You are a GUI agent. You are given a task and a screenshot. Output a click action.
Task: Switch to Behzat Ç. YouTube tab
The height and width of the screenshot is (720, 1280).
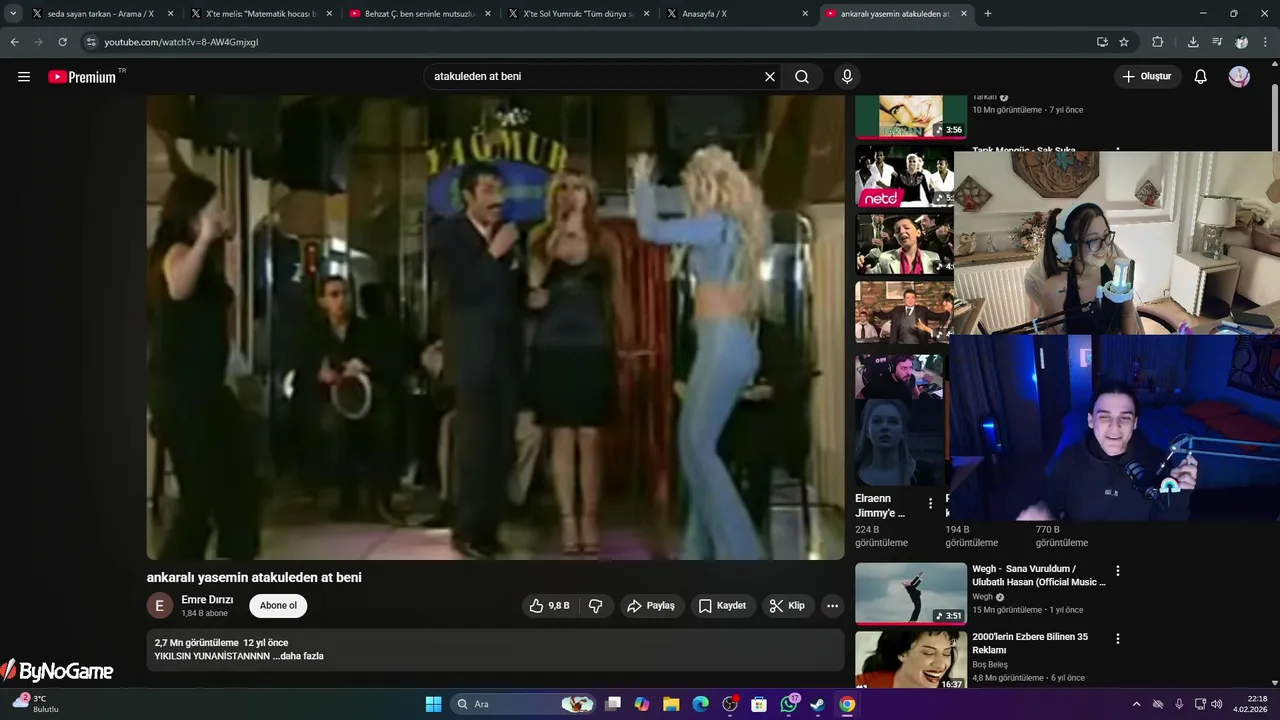[x=420, y=14]
